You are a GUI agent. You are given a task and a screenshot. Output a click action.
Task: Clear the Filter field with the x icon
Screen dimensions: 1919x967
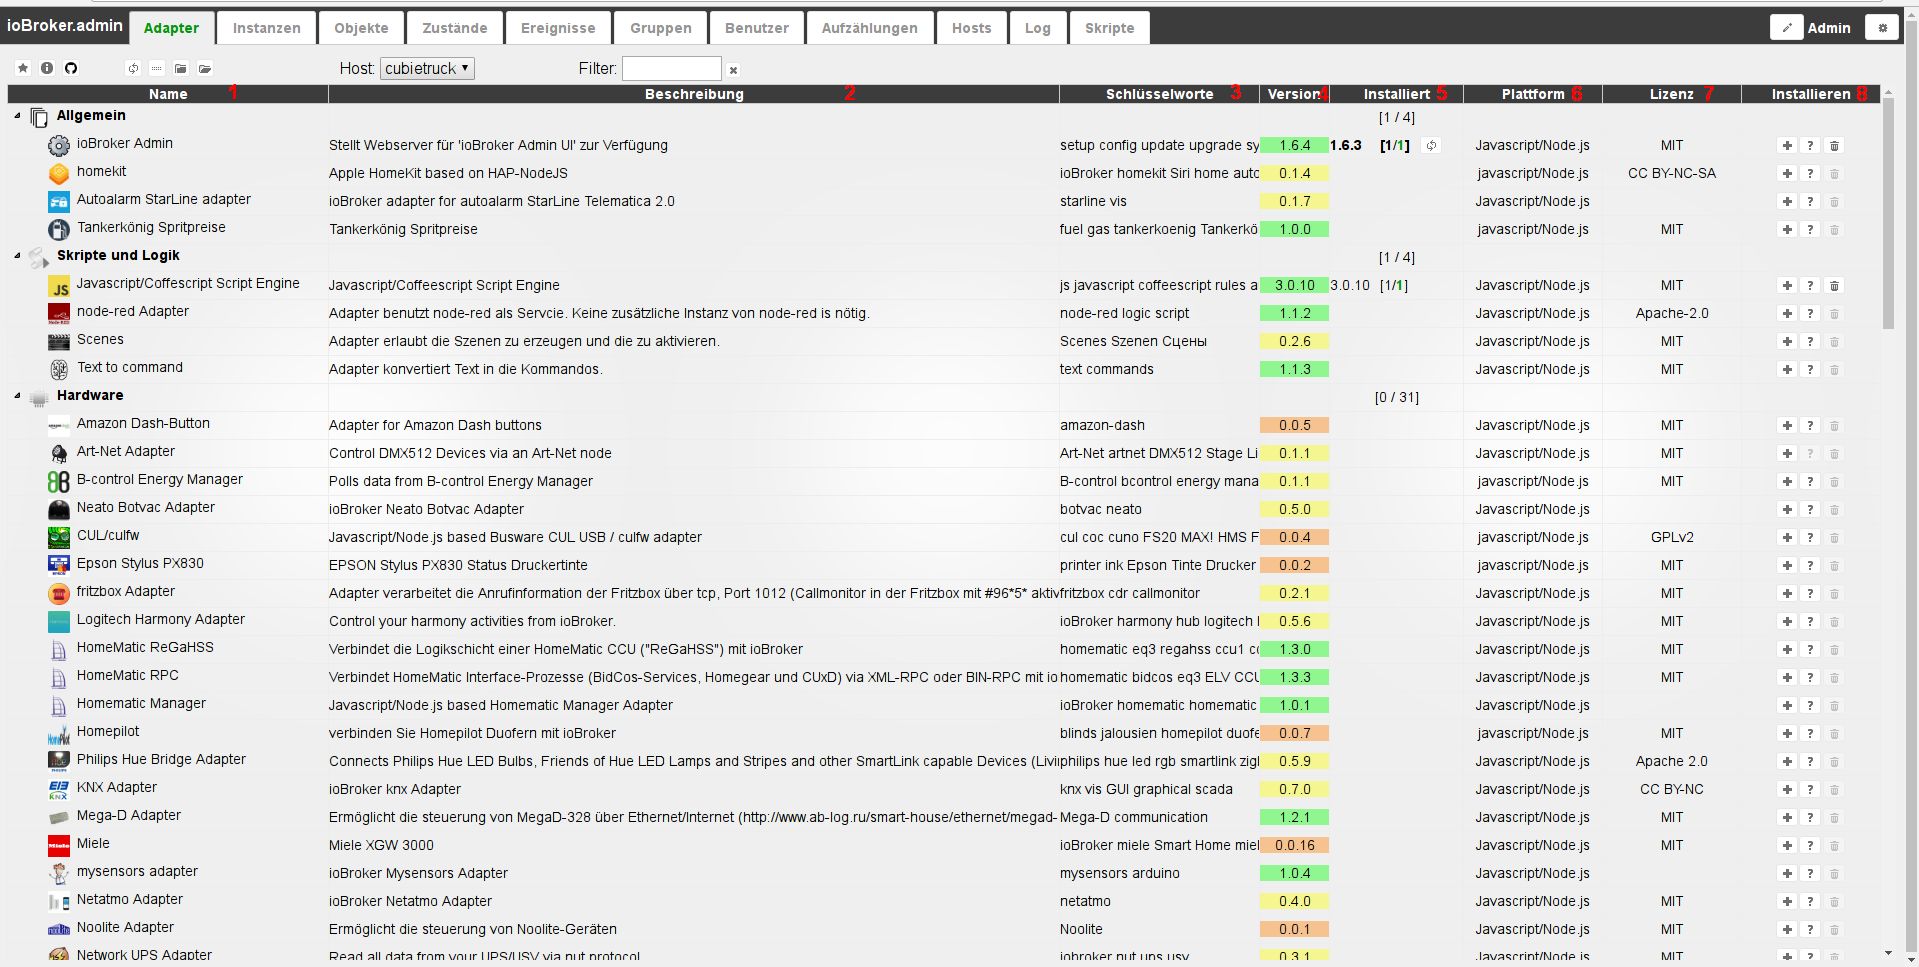pos(733,70)
